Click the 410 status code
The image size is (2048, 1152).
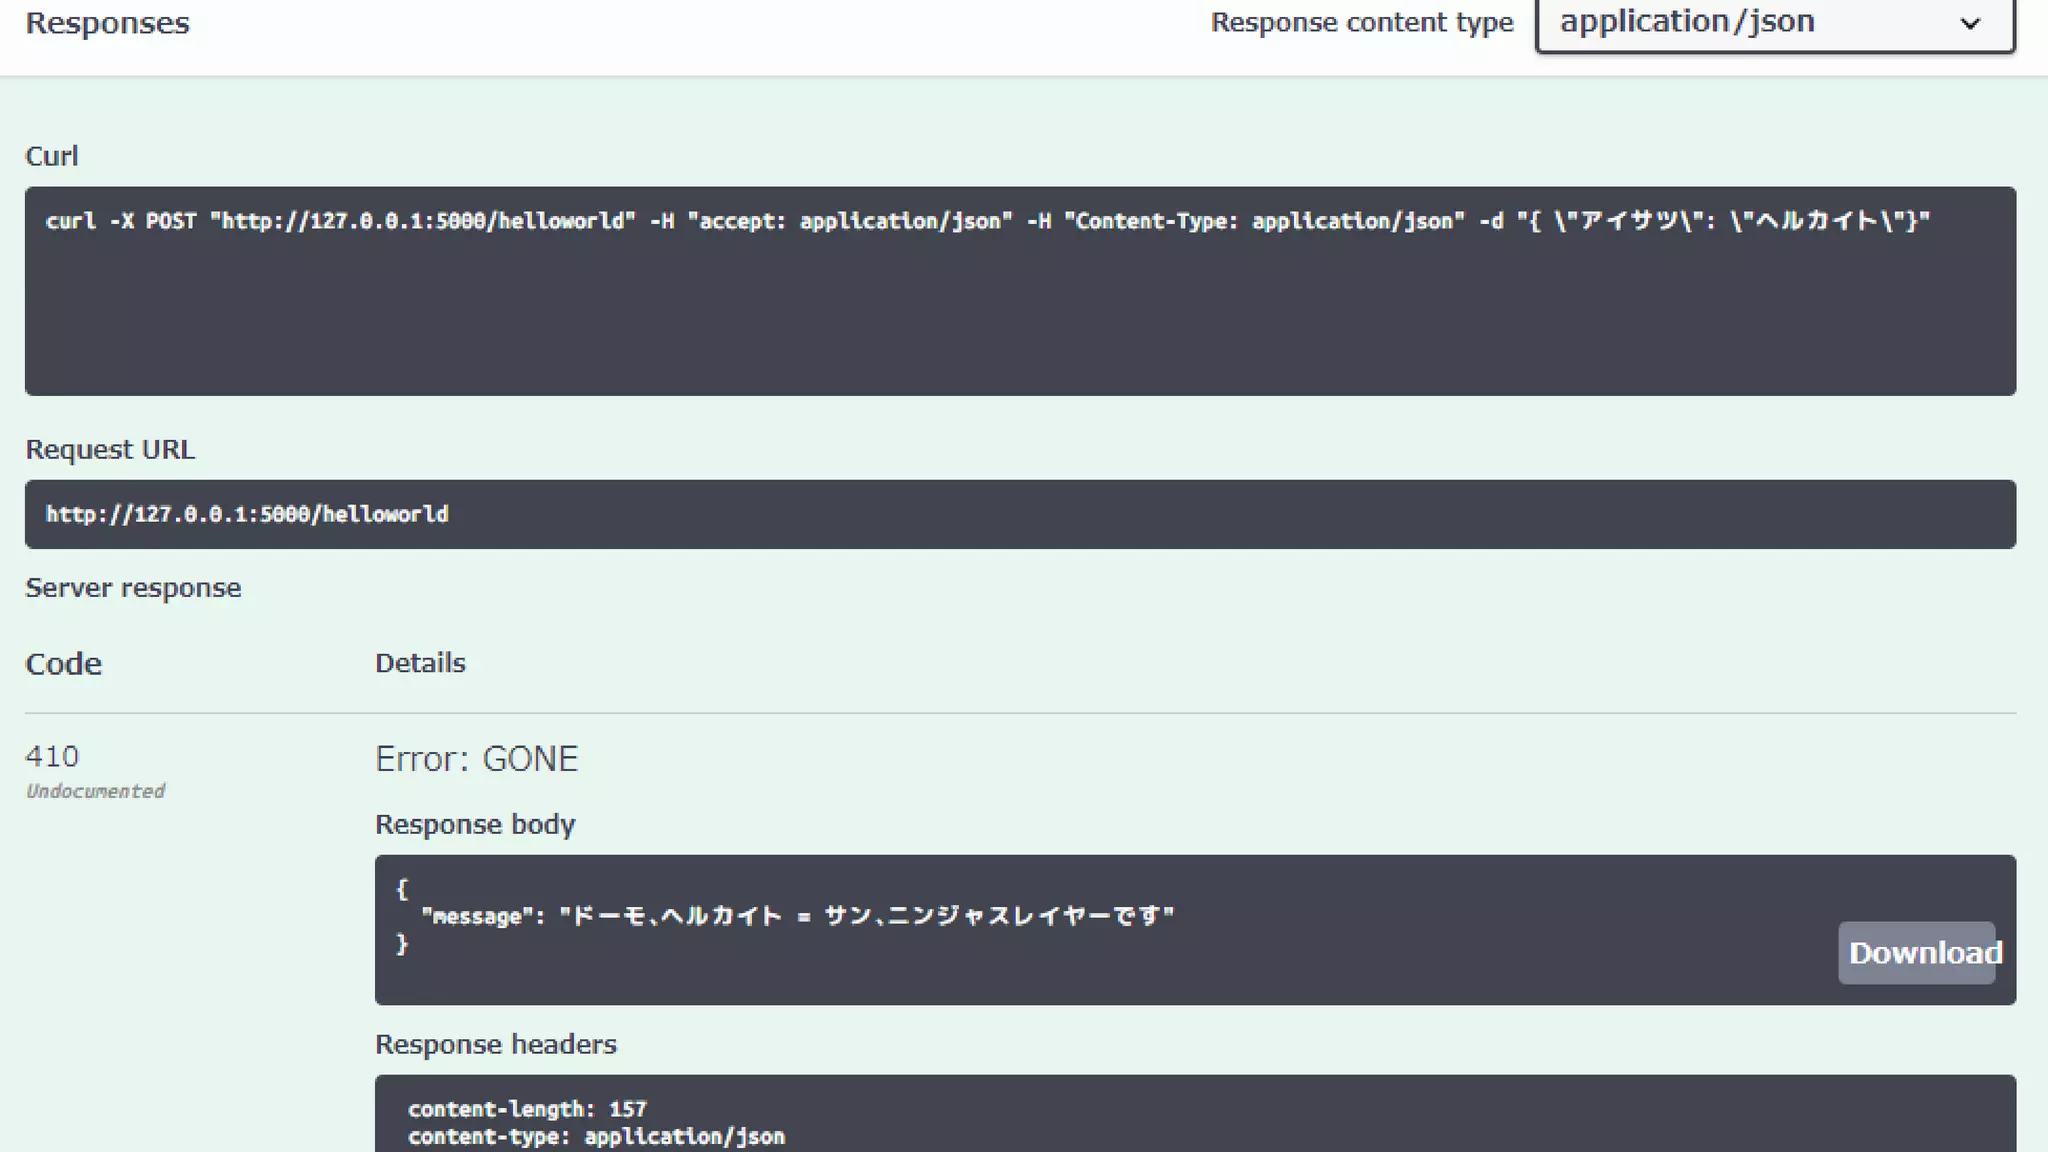coord(52,756)
